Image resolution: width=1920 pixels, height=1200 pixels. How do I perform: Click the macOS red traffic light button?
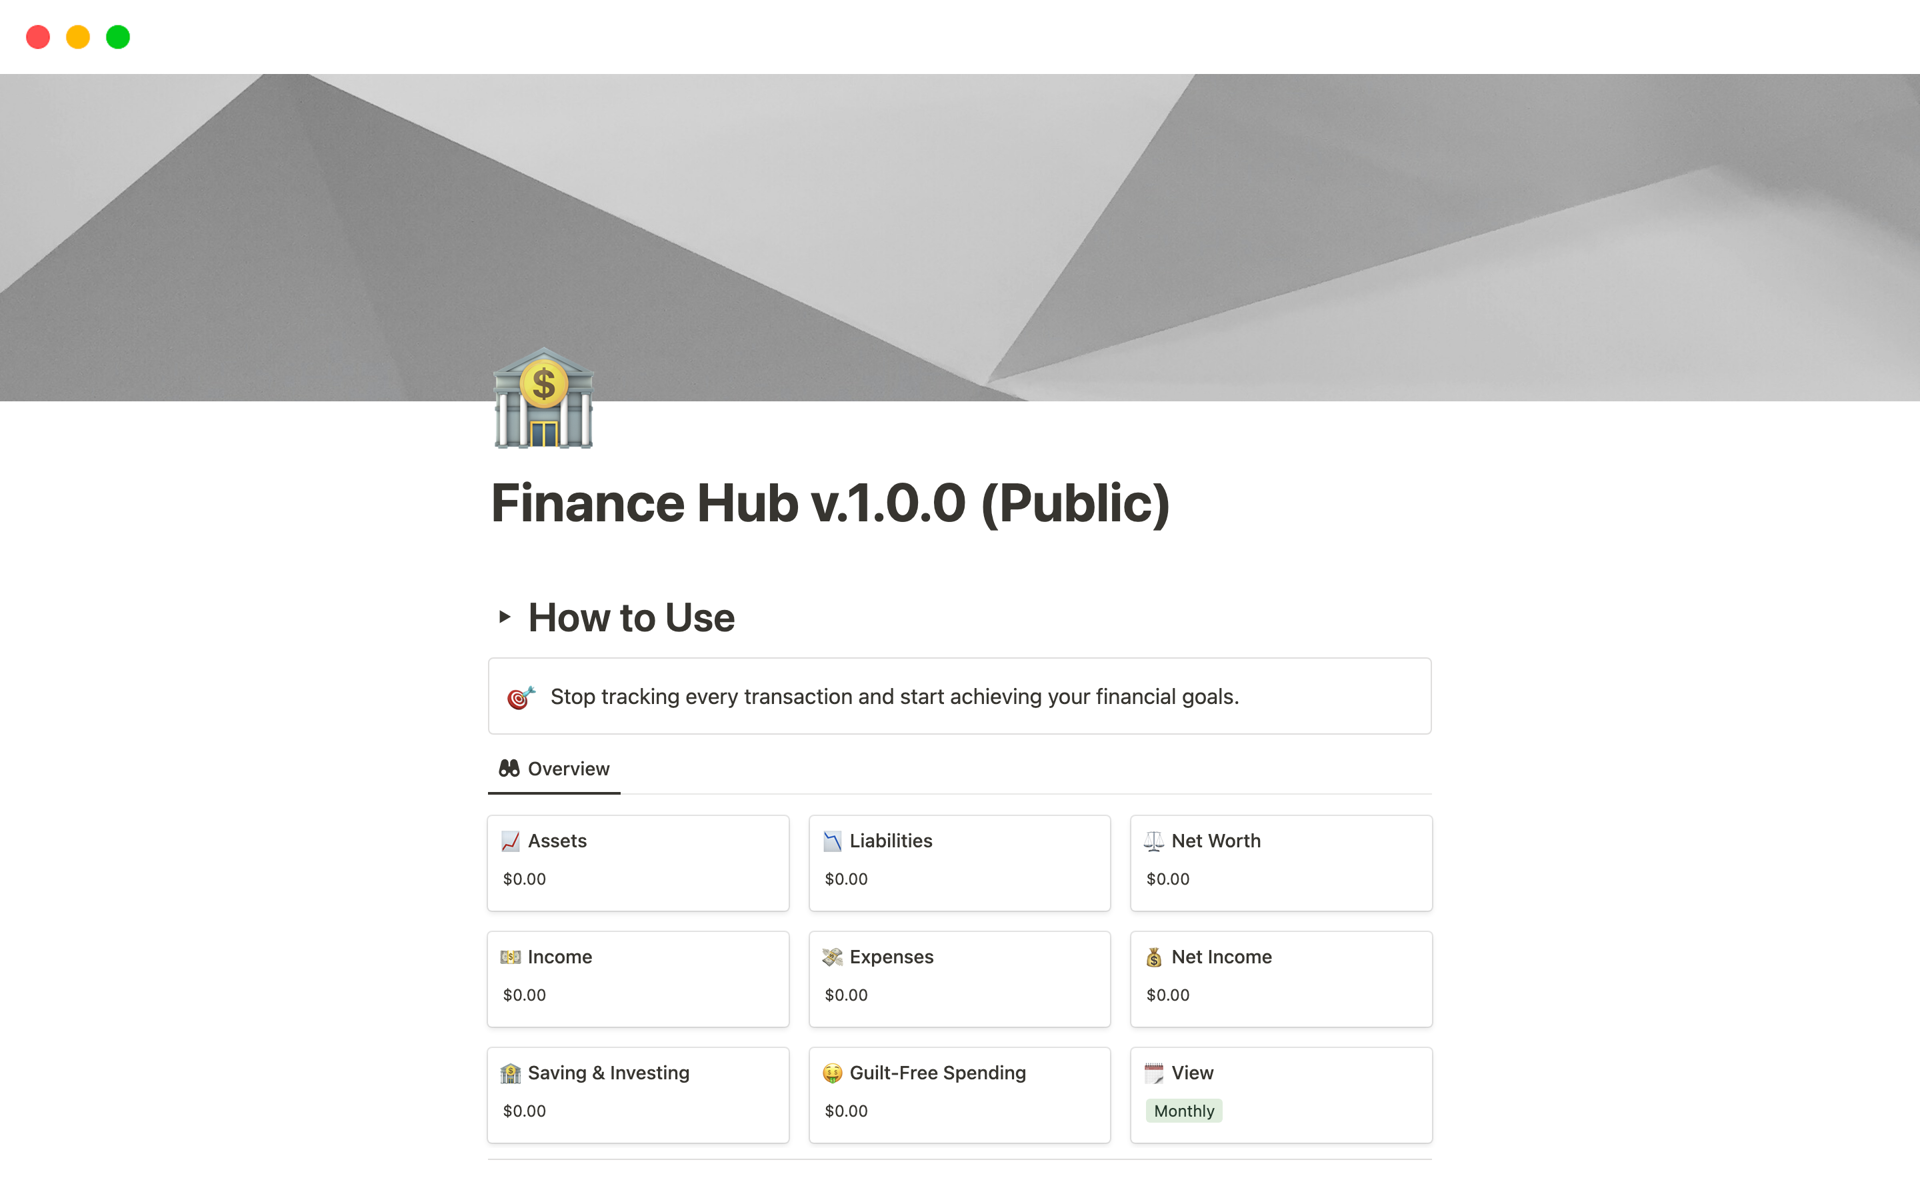pyautogui.click(x=37, y=35)
